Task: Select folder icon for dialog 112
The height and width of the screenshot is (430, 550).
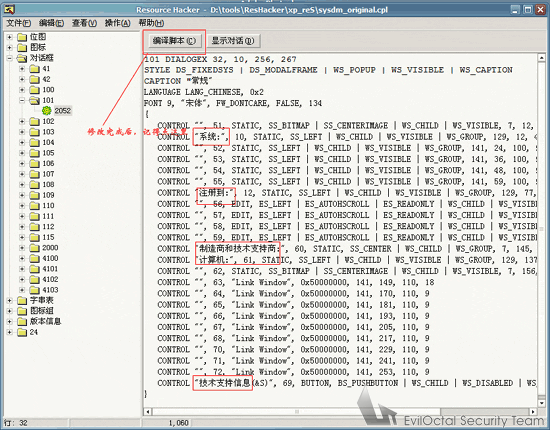Action: click(x=34, y=227)
